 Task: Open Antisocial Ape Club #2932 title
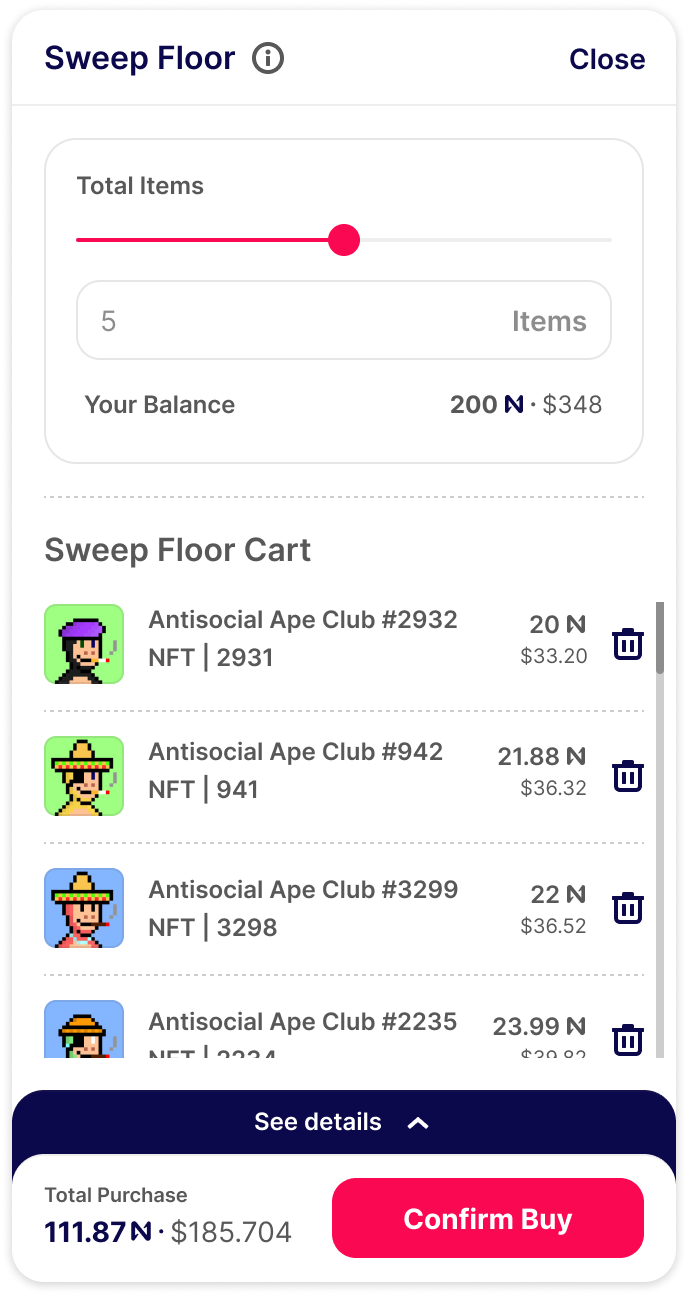click(303, 620)
